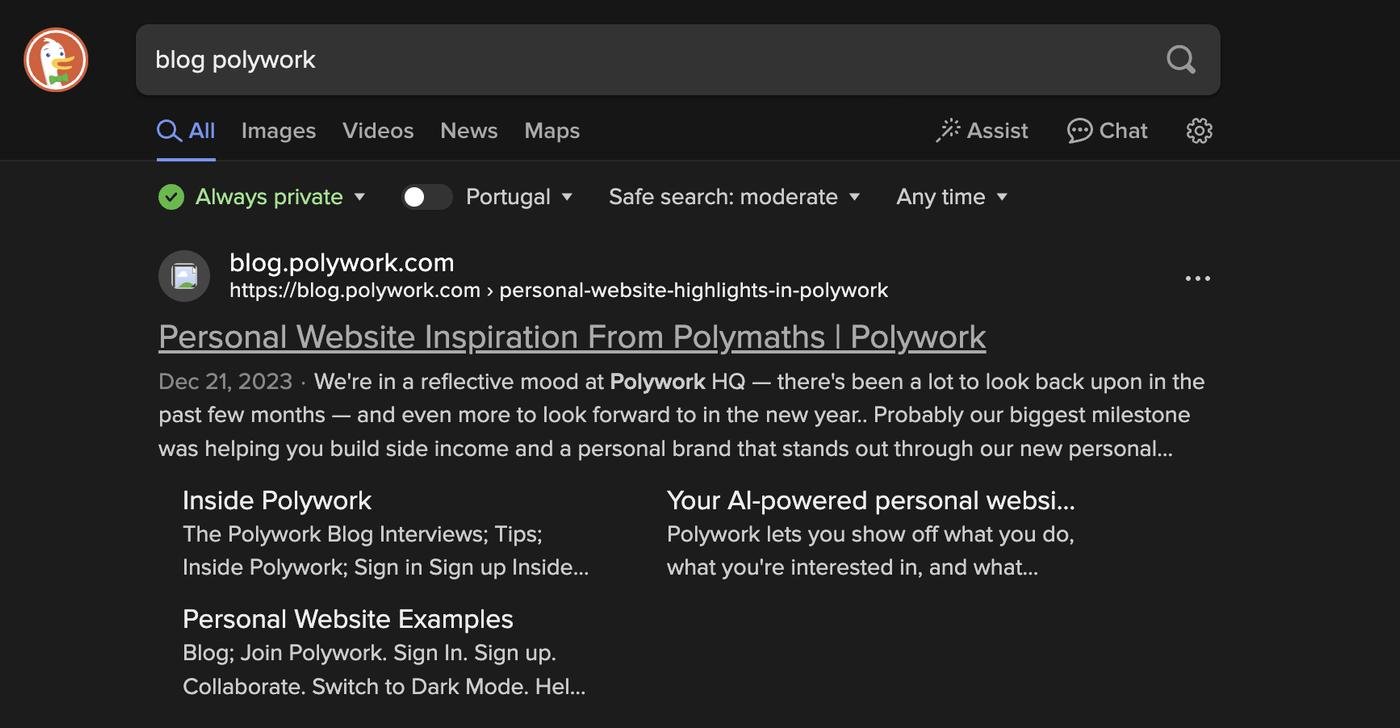Switch to the Maps tab
Viewport: 1400px width, 728px height.
click(x=552, y=131)
